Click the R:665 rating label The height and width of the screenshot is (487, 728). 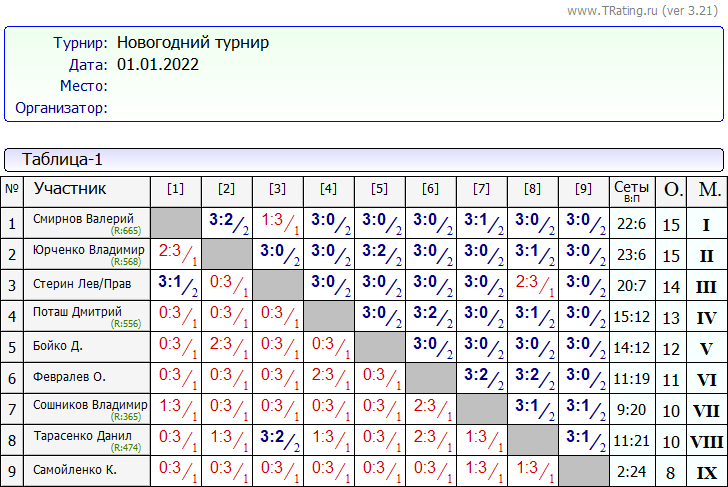pyautogui.click(x=125, y=231)
